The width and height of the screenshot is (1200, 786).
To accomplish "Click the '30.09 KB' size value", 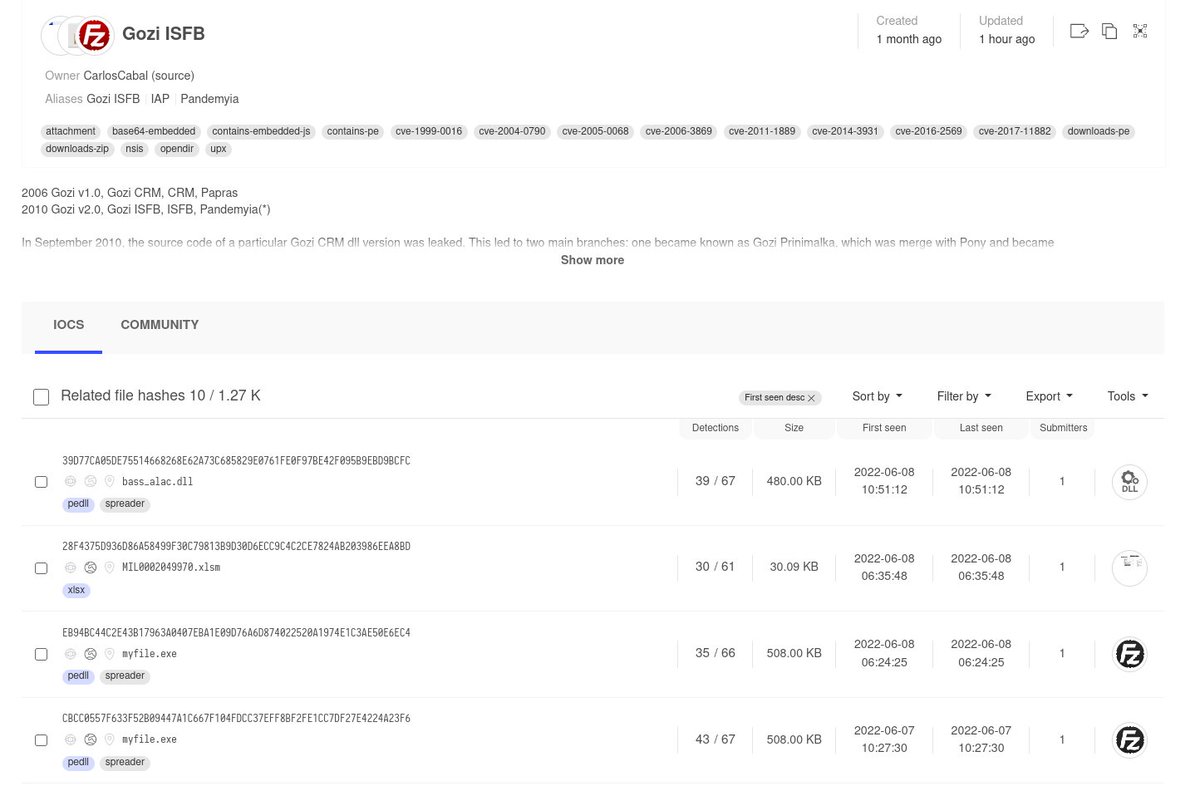I will pyautogui.click(x=794, y=567).
